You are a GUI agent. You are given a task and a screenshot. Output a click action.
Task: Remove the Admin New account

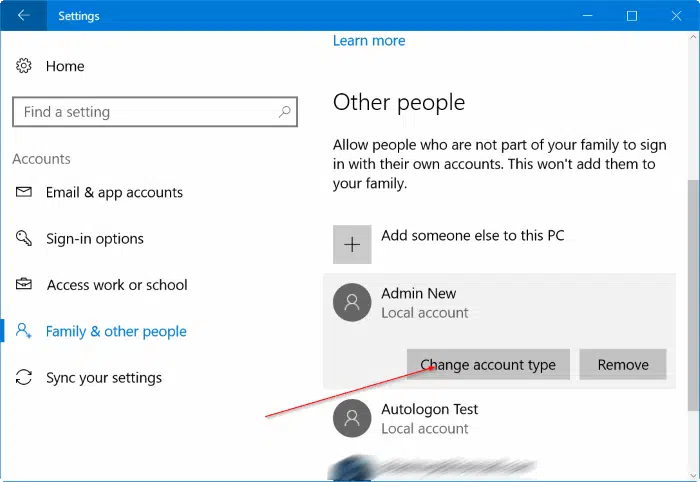[x=623, y=365]
